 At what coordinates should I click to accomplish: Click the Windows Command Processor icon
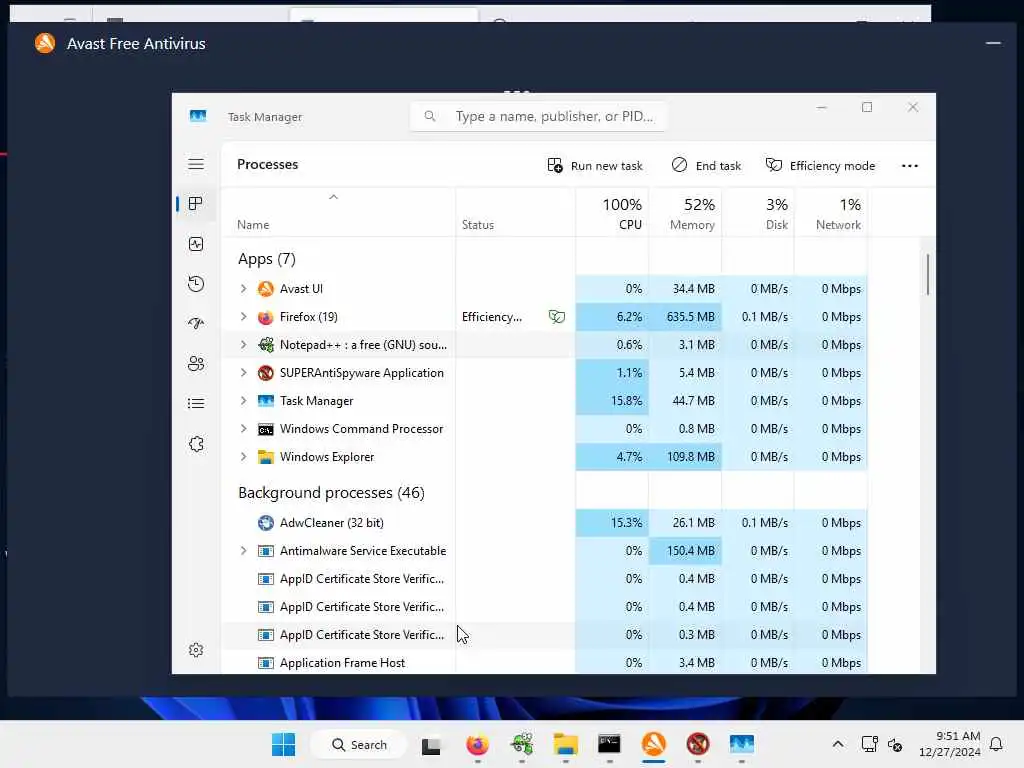266,429
